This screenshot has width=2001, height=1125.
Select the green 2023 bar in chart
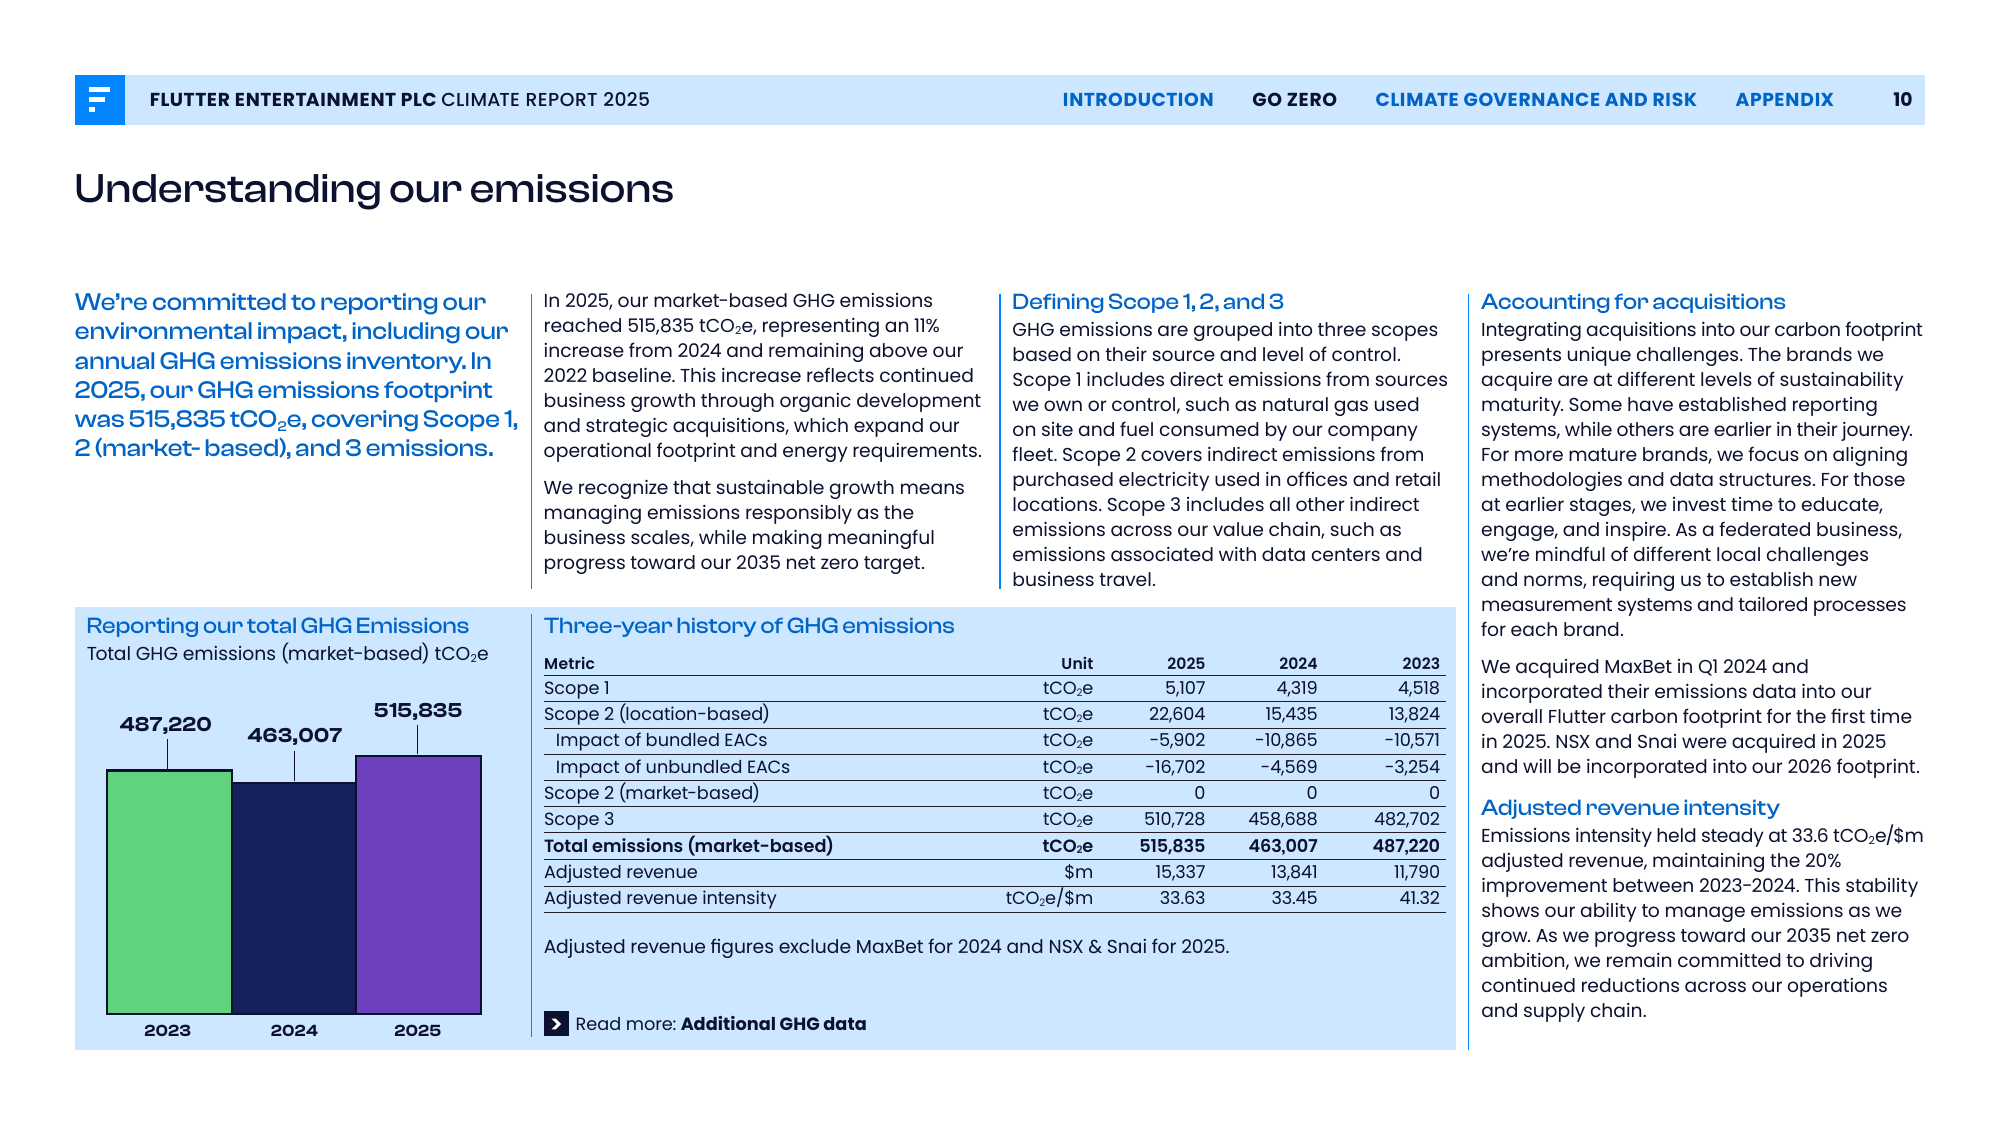169,892
